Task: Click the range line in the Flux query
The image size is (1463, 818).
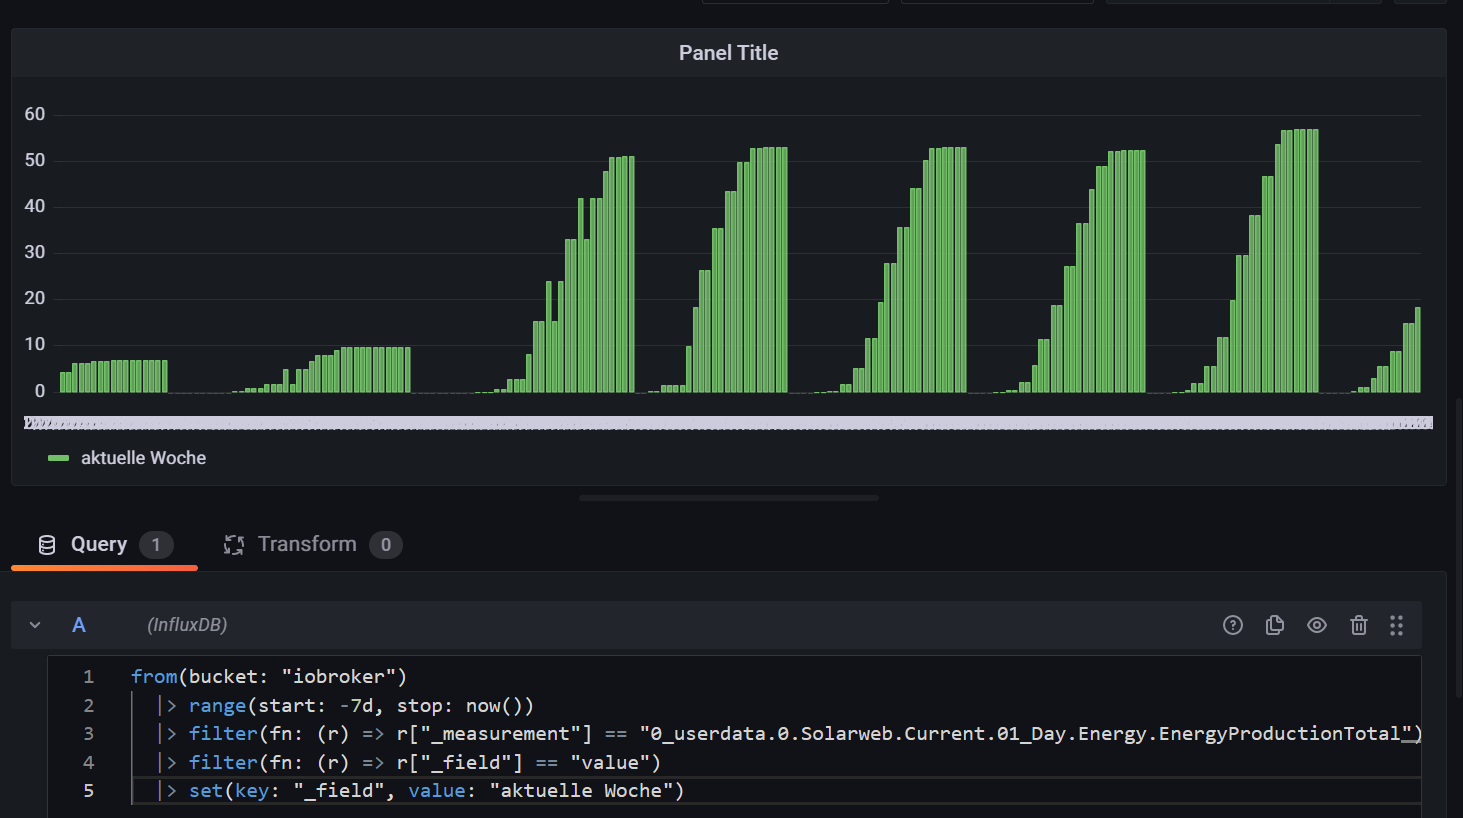Action: [345, 706]
